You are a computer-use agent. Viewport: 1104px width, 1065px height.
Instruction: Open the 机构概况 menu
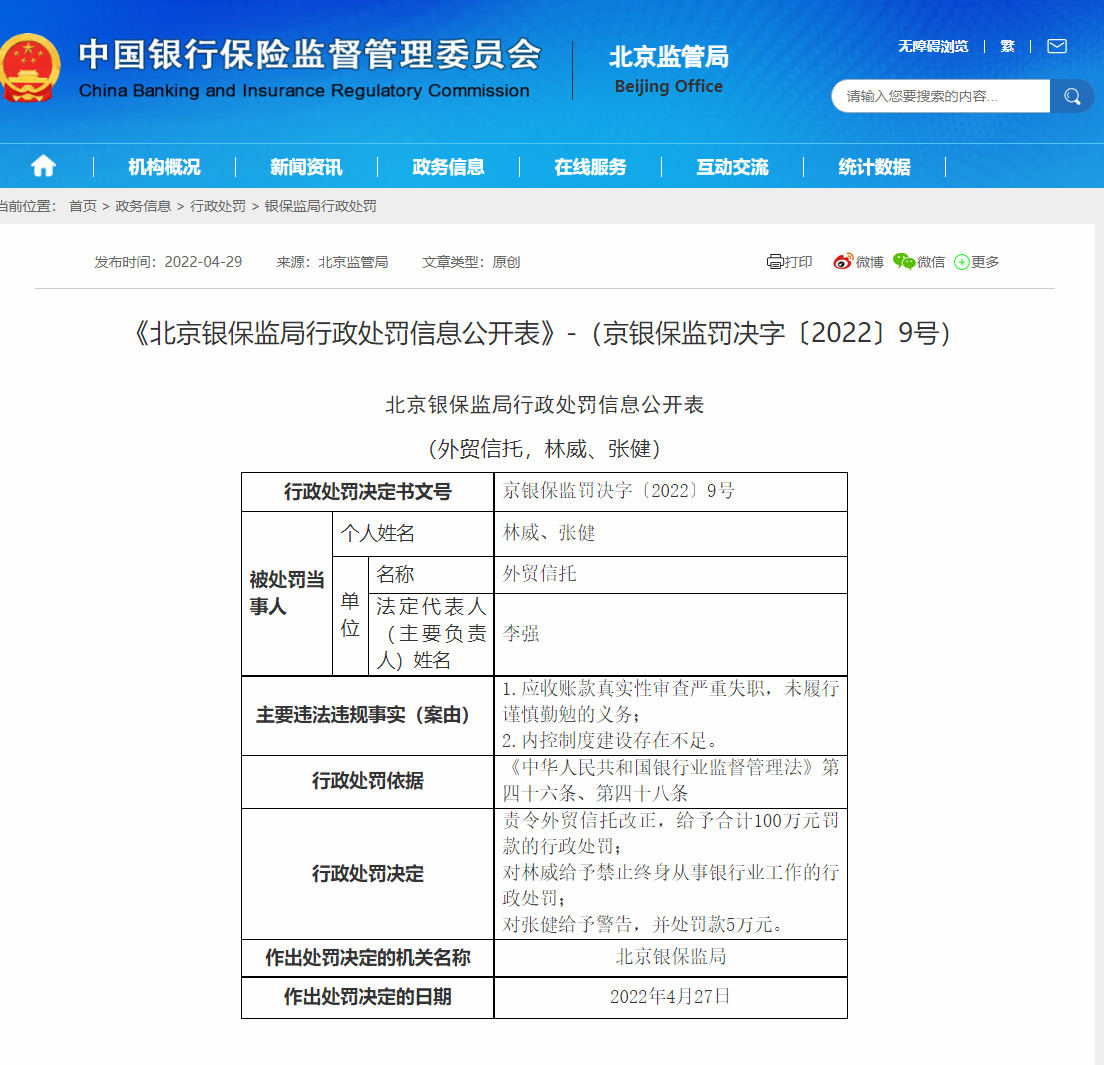tap(164, 167)
